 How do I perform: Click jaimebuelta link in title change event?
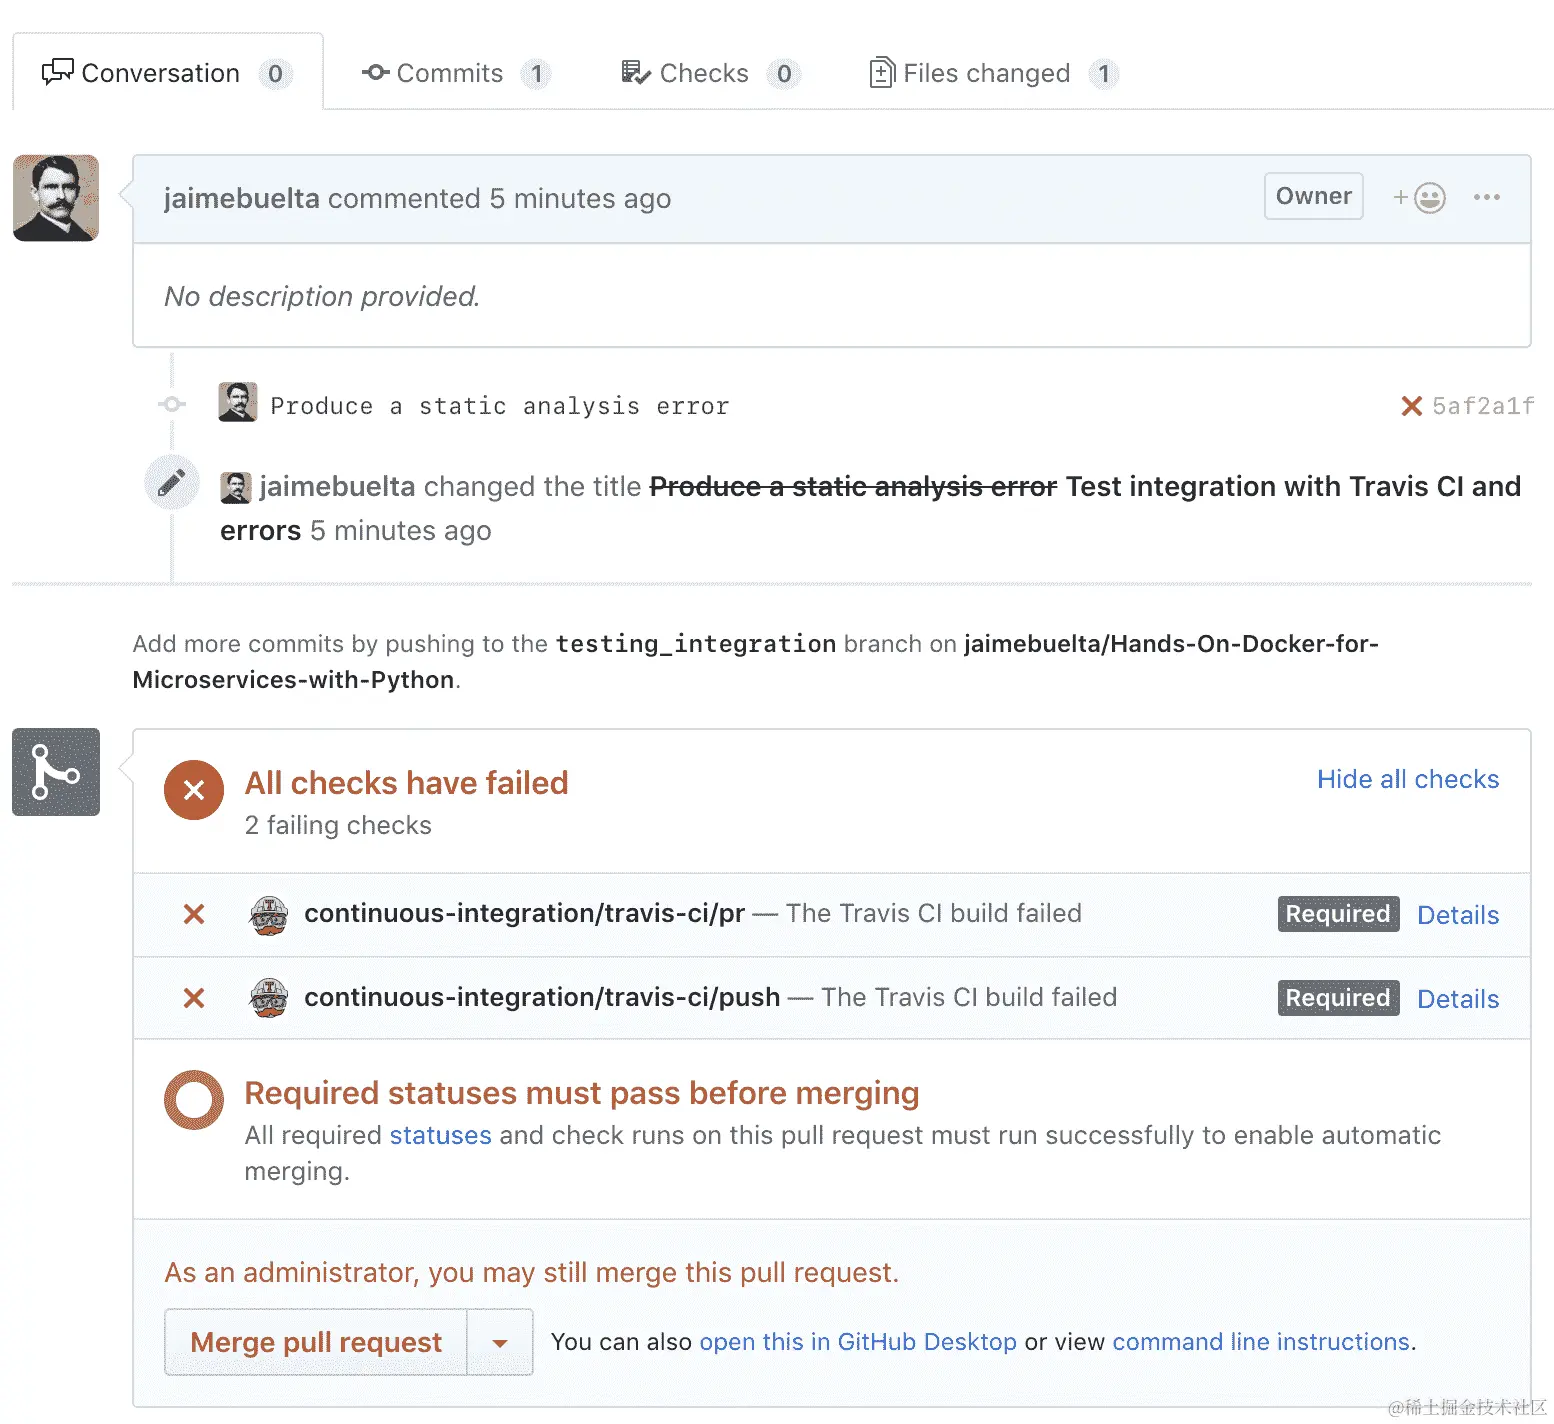coord(338,486)
